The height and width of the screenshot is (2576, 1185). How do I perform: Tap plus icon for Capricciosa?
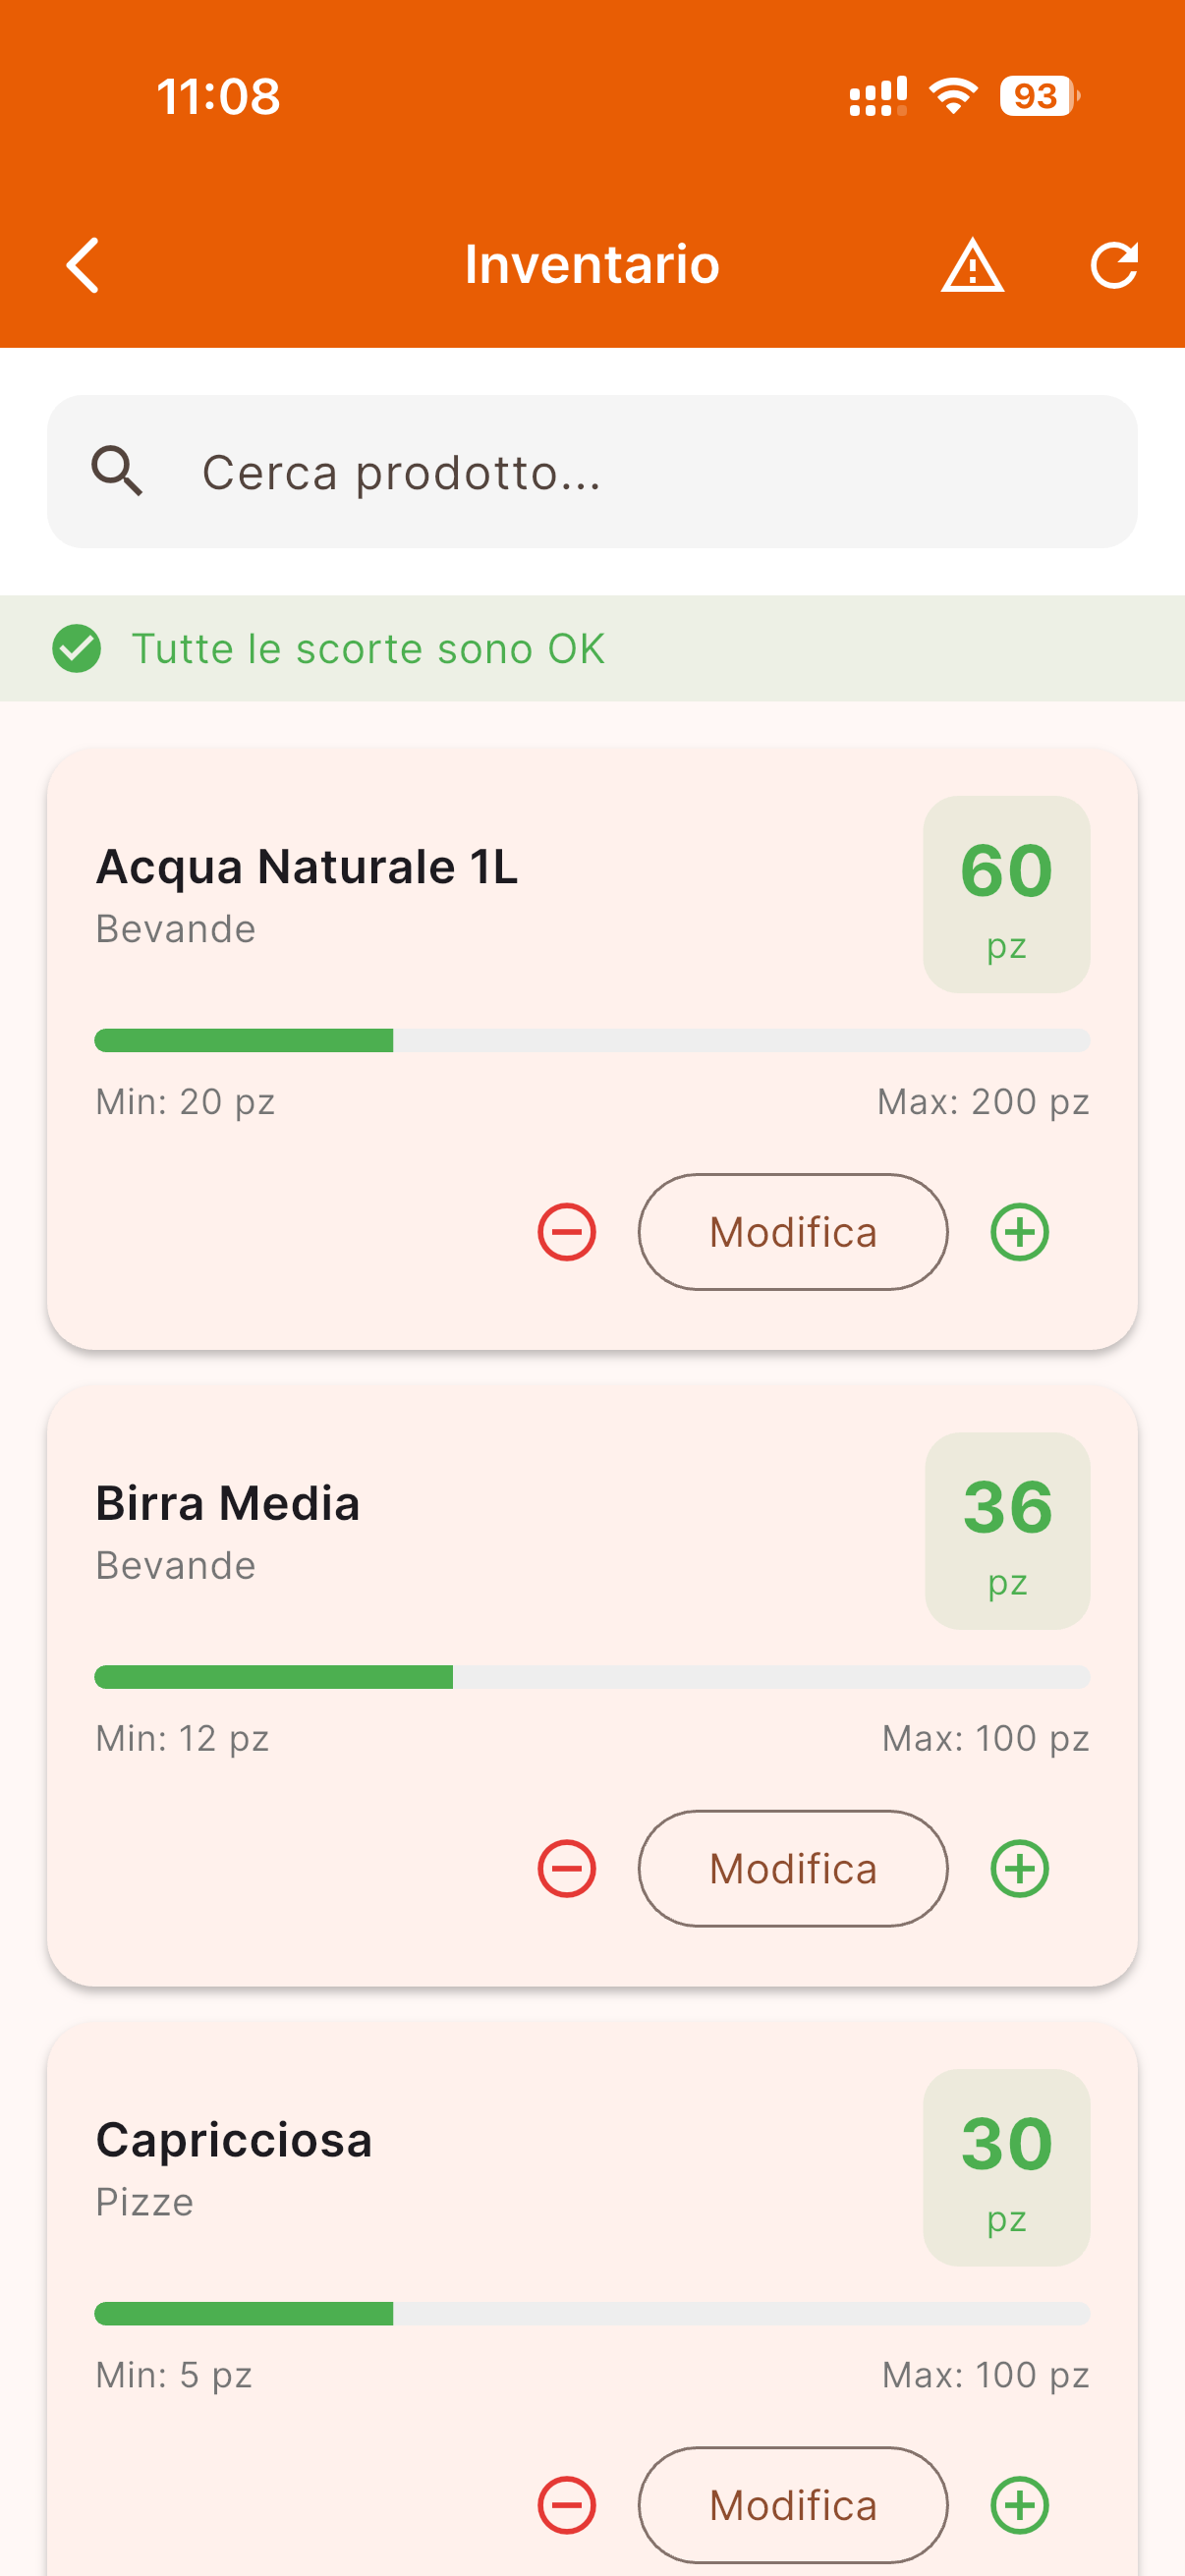1019,2505
